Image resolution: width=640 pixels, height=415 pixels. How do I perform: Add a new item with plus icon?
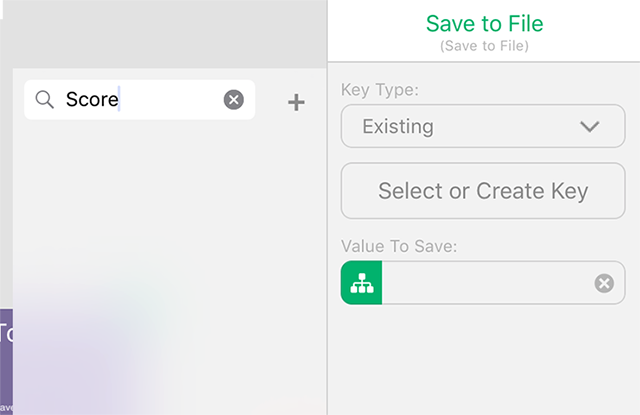296,102
